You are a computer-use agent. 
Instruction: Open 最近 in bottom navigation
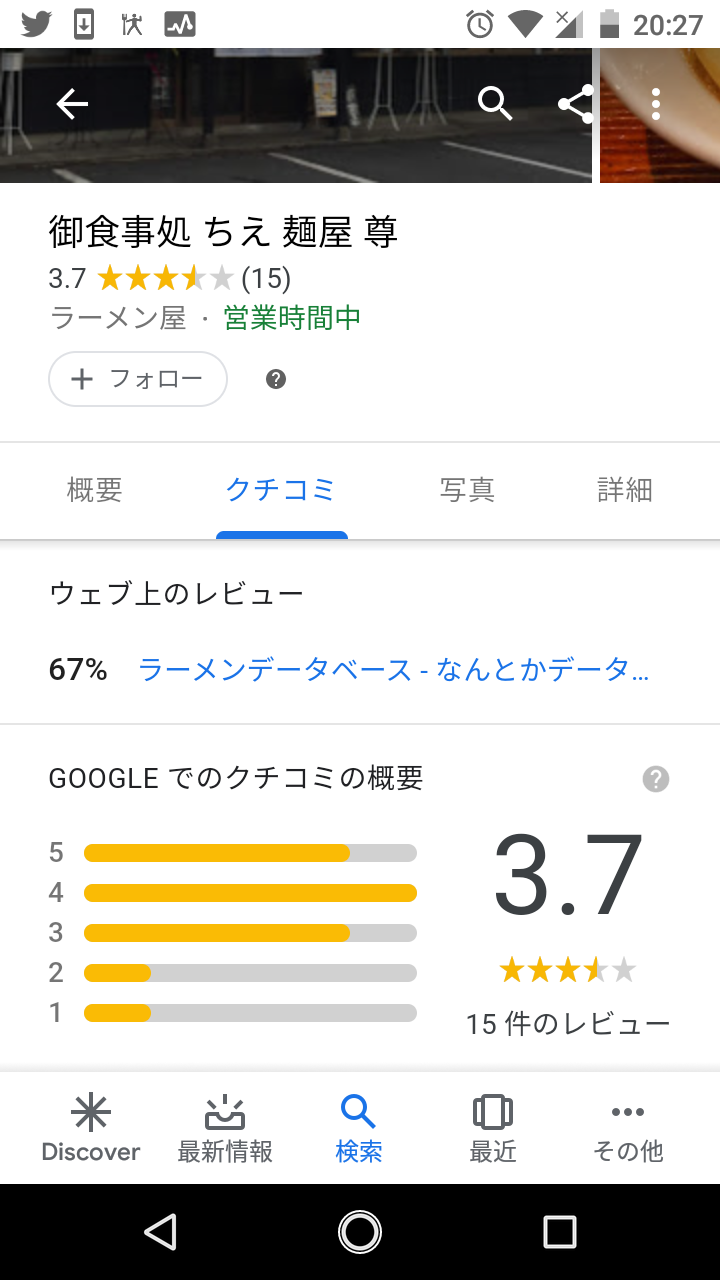493,1128
